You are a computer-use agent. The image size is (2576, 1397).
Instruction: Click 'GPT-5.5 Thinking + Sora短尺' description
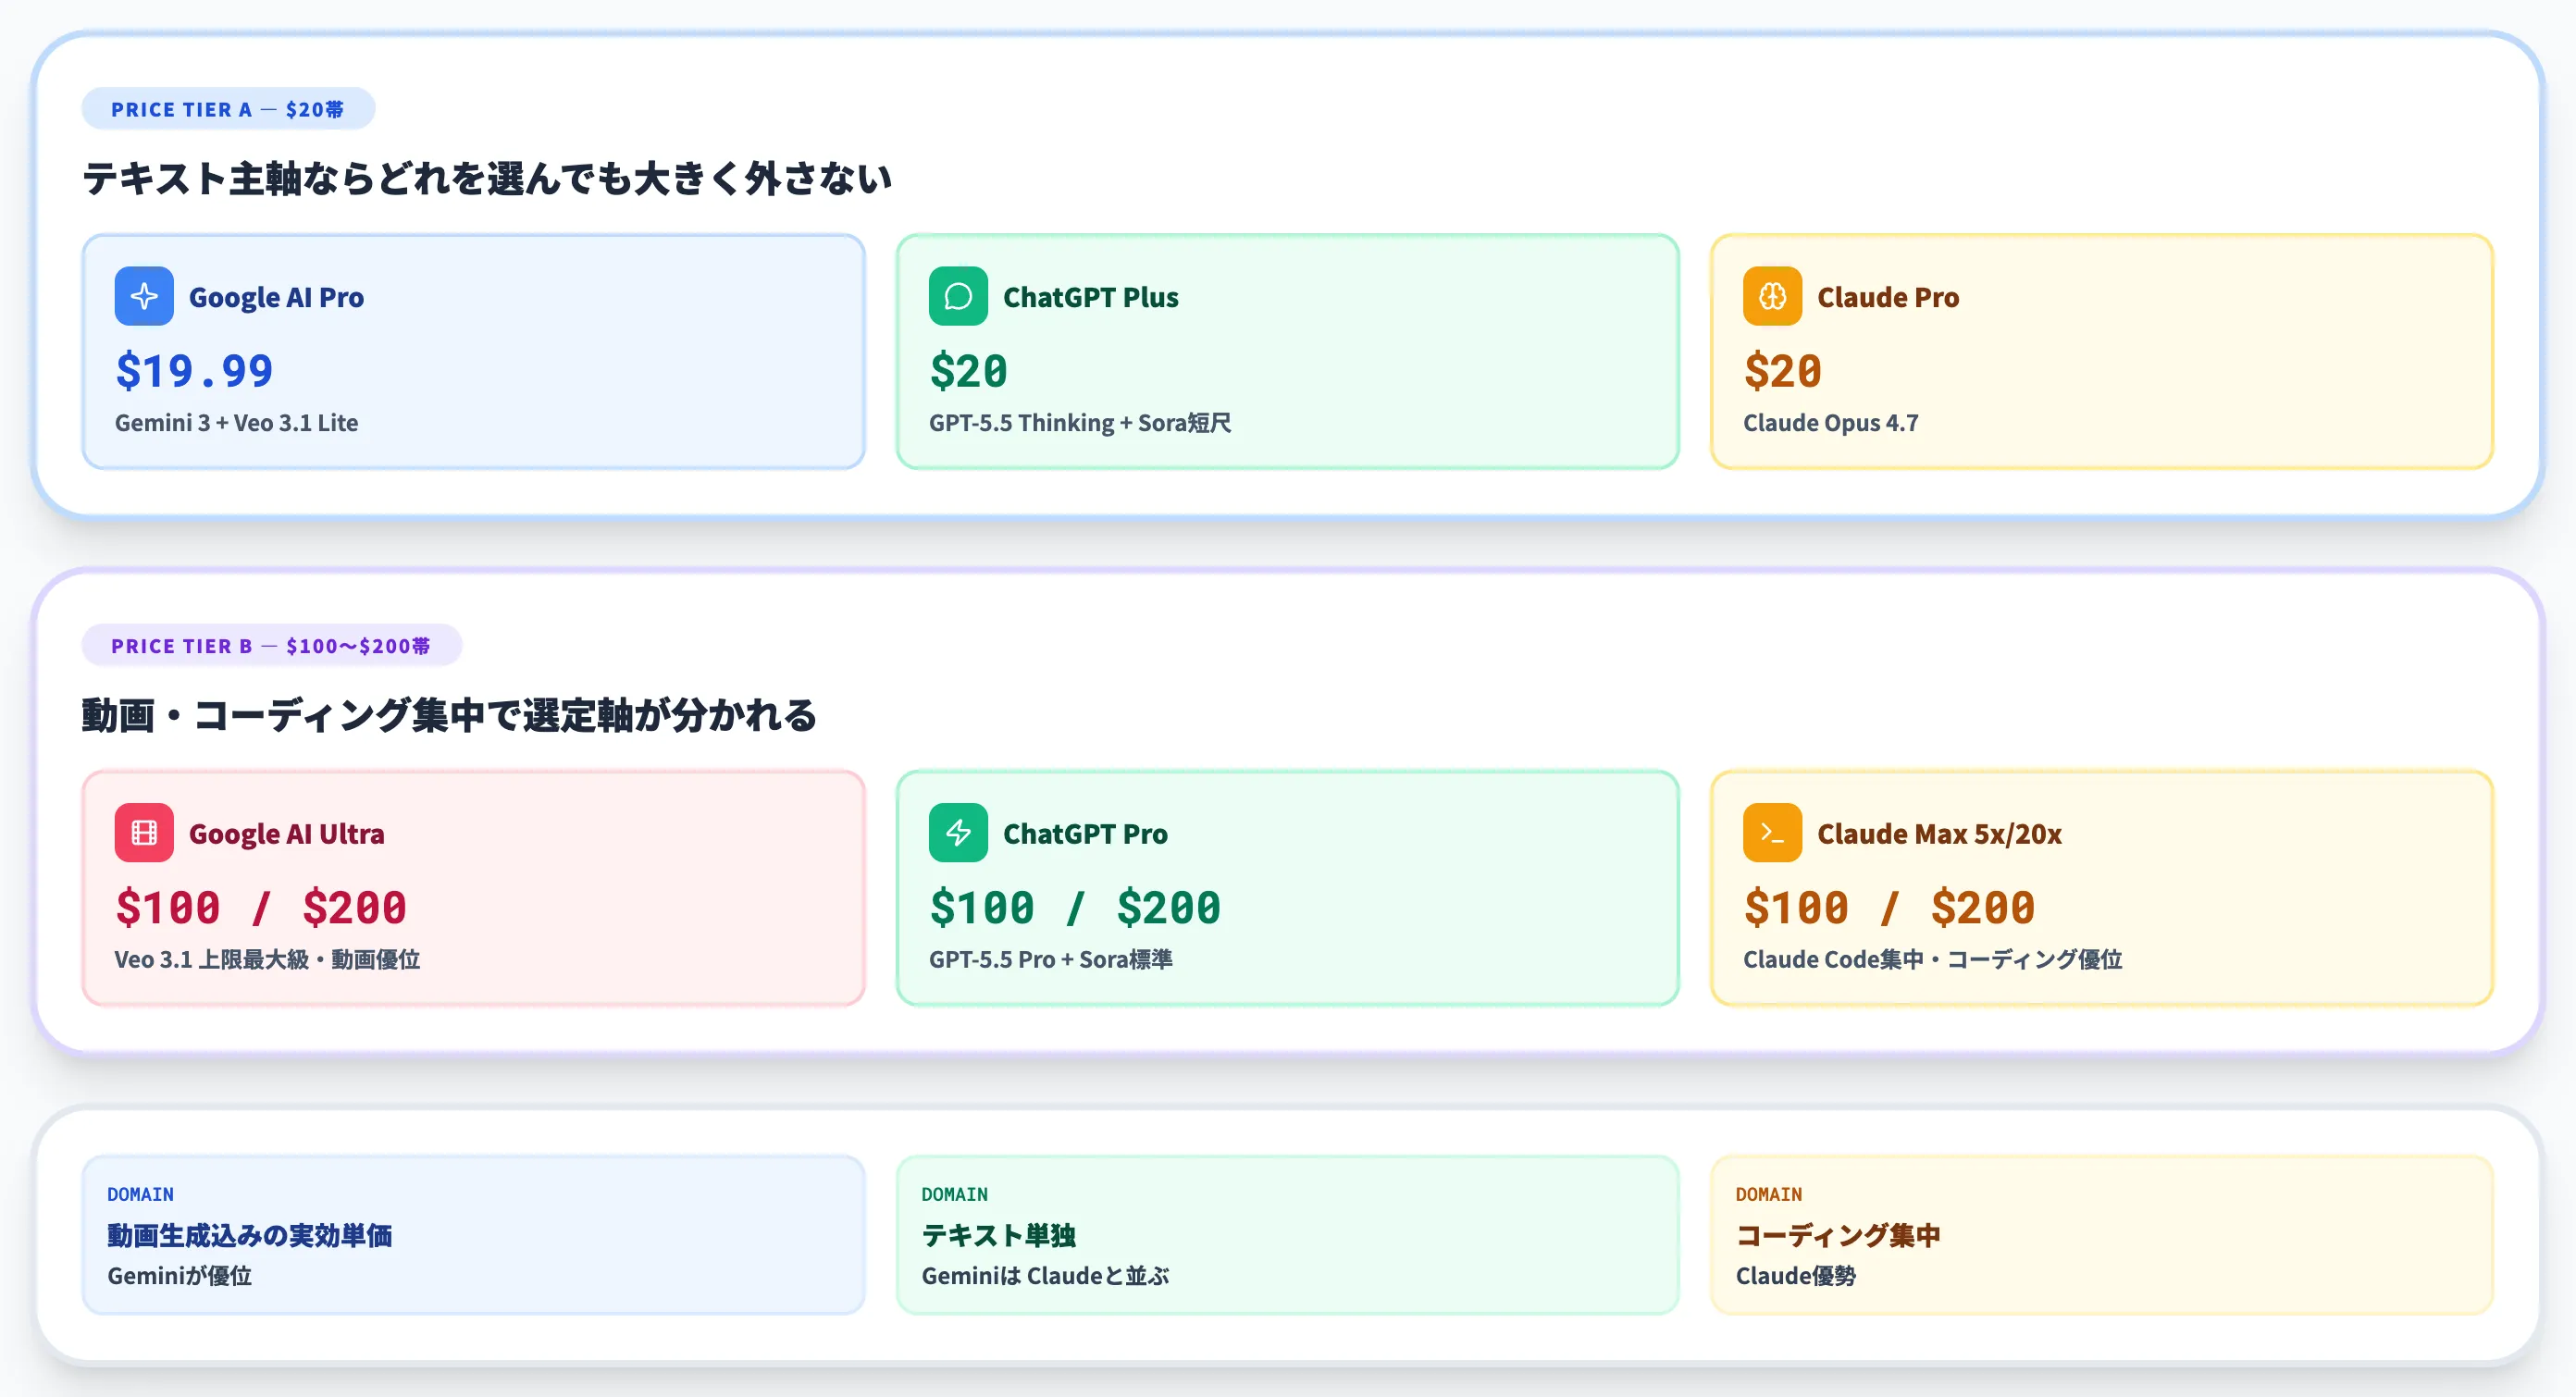pos(1080,423)
